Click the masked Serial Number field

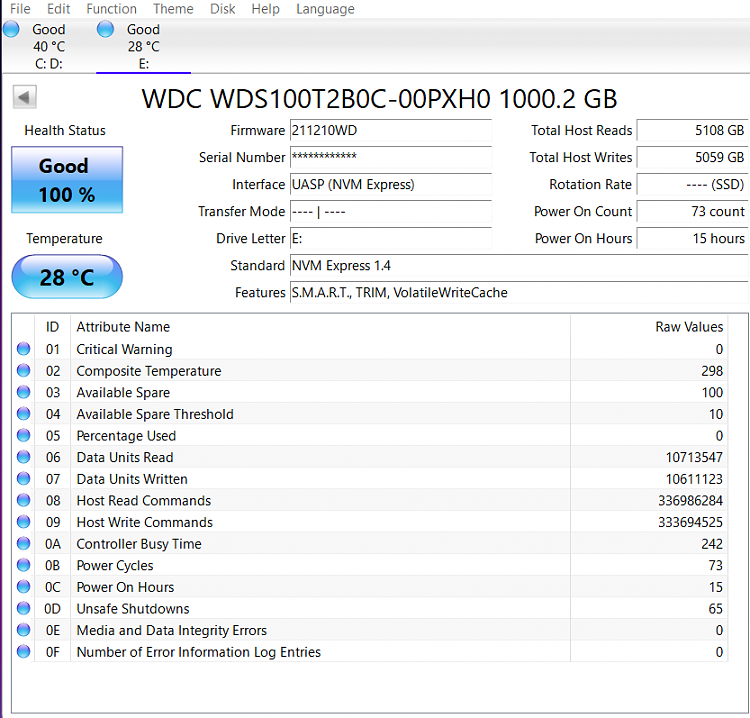point(391,157)
